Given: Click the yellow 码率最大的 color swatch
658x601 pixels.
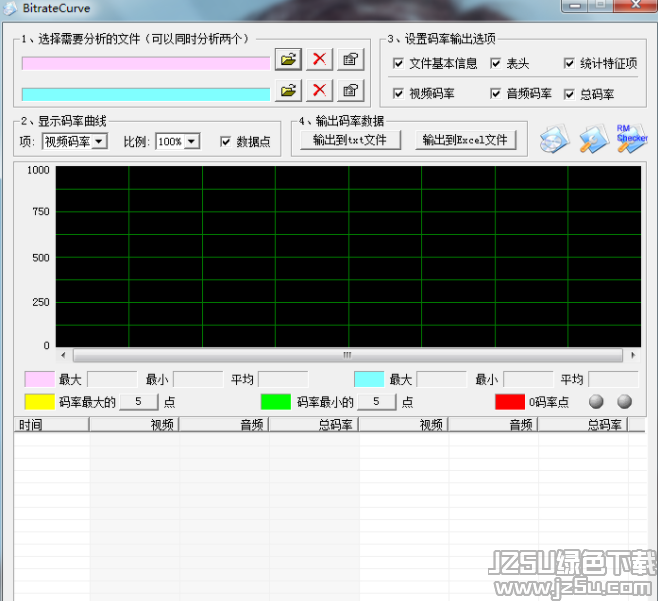Looking at the screenshot, I should (x=40, y=402).
